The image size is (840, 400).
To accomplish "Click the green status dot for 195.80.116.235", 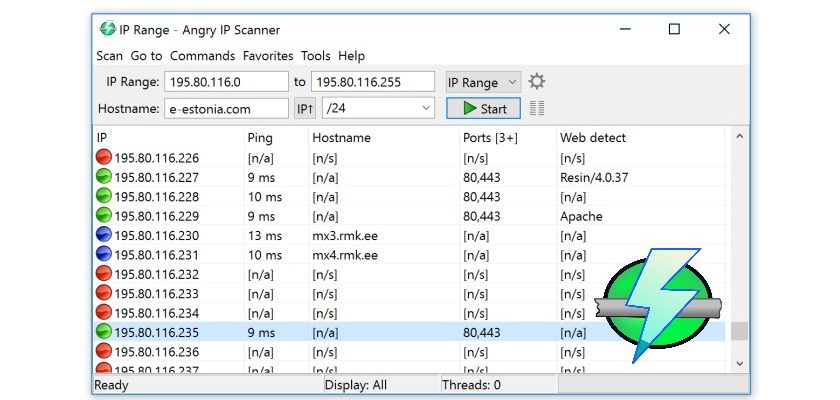I will (103, 332).
